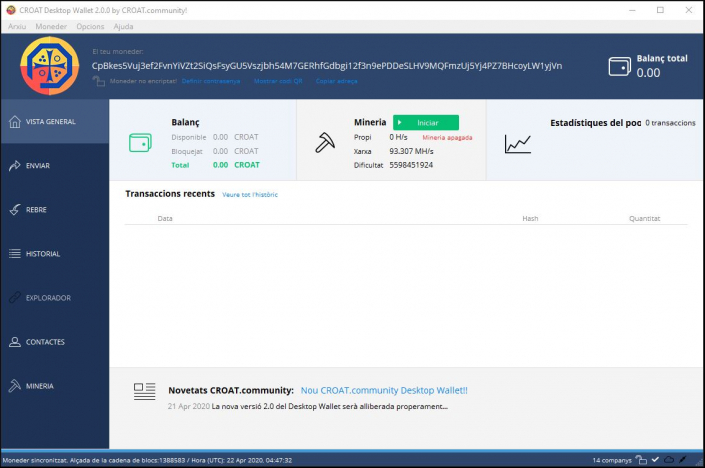This screenshot has width=705, height=468.
Task: Start mining with the Iniciar button
Action: tap(426, 122)
